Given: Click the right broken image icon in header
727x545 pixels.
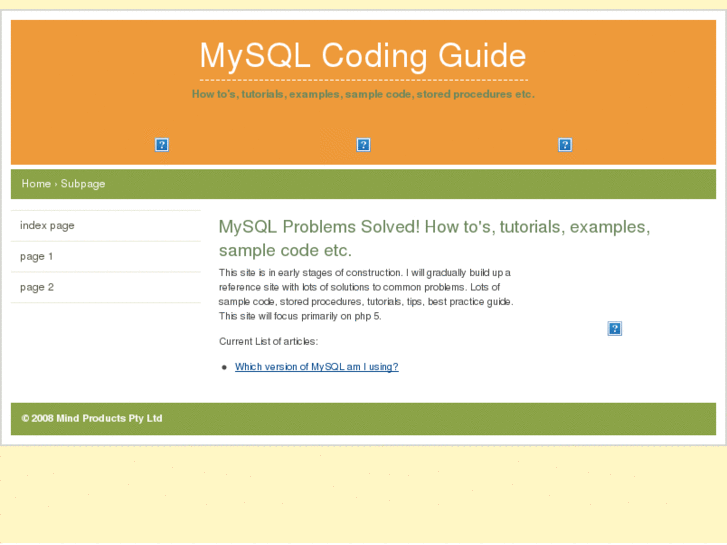Looking at the screenshot, I should (x=565, y=145).
